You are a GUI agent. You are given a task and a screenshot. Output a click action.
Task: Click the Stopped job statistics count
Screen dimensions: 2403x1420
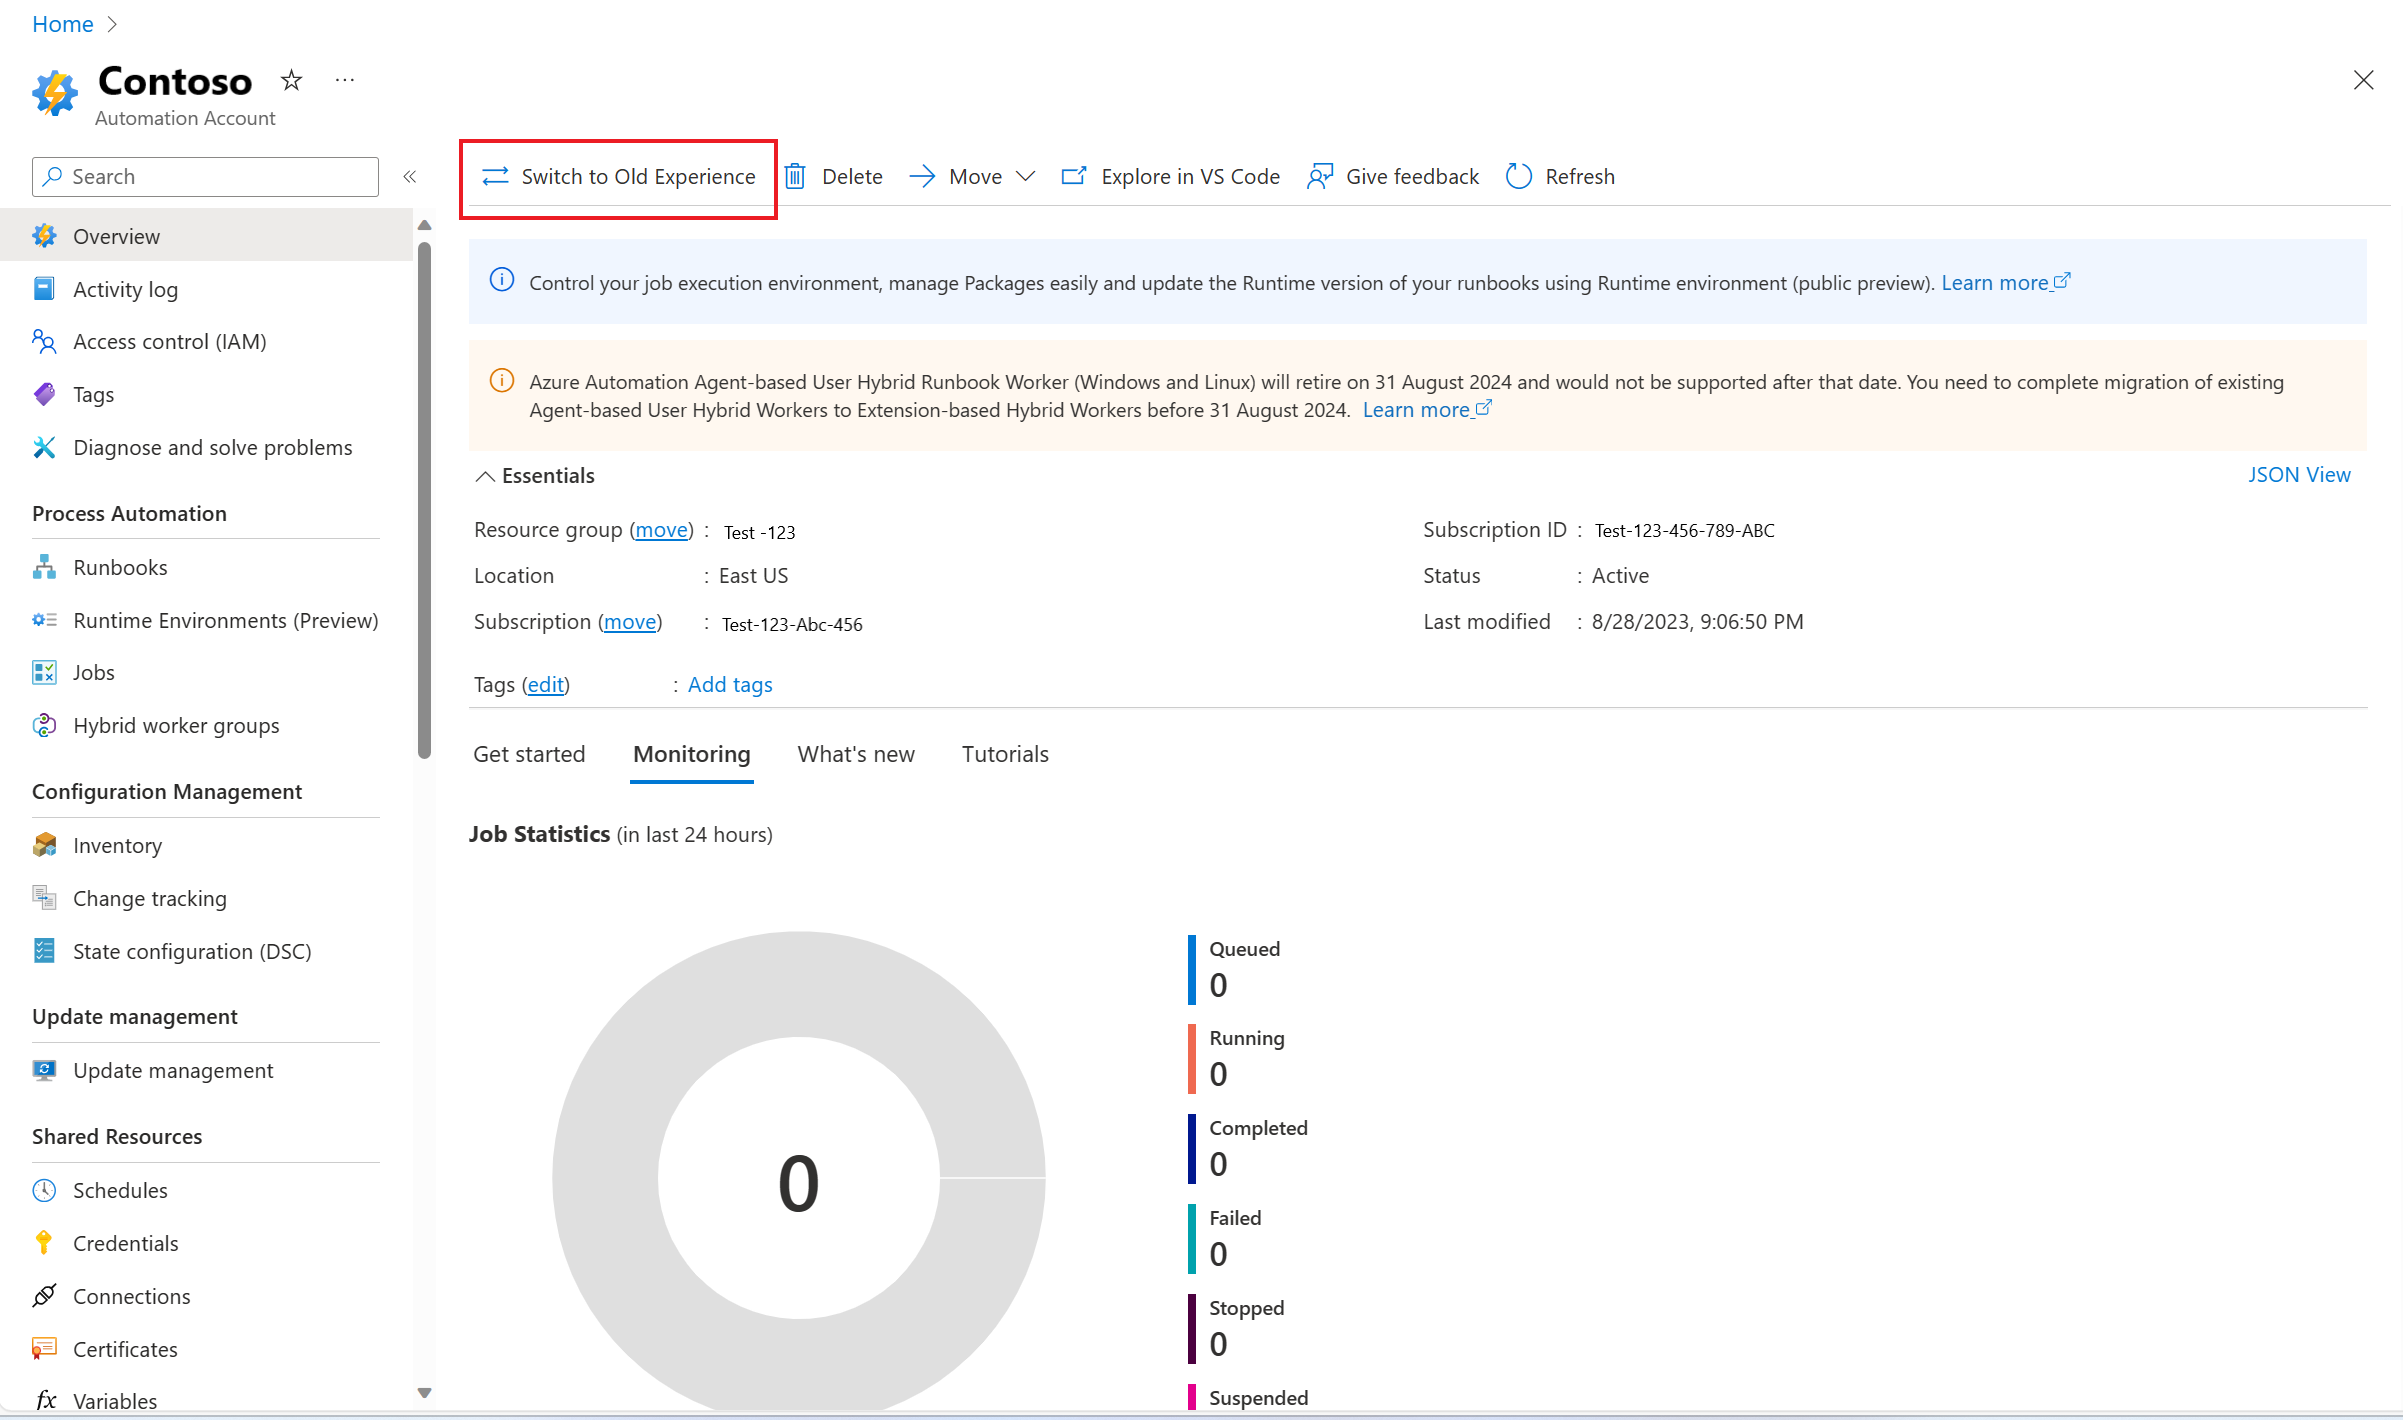1218,1344
